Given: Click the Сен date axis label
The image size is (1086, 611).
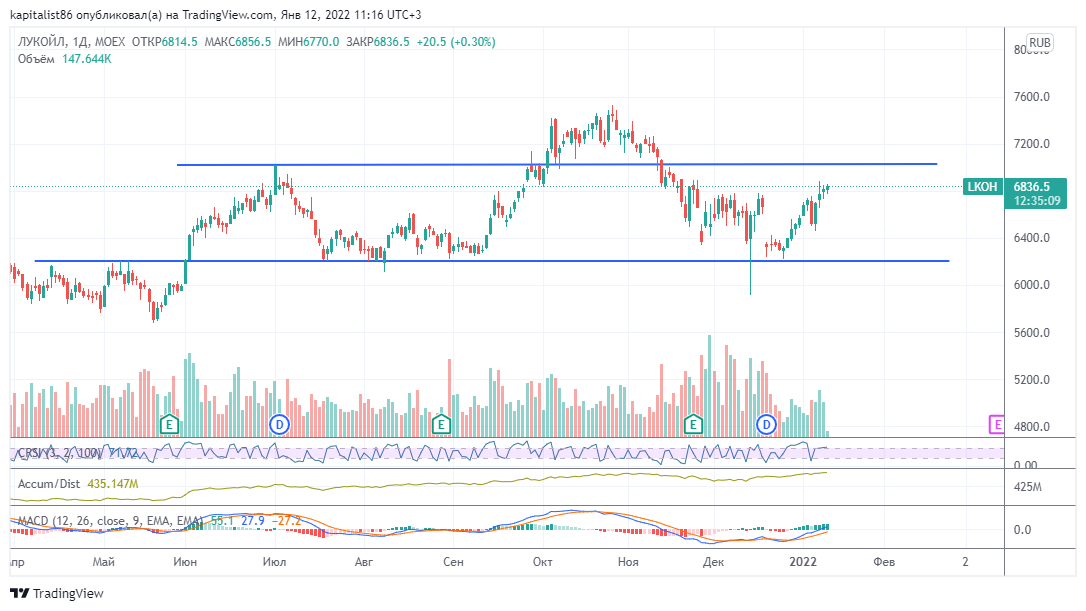Looking at the screenshot, I should click(453, 561).
